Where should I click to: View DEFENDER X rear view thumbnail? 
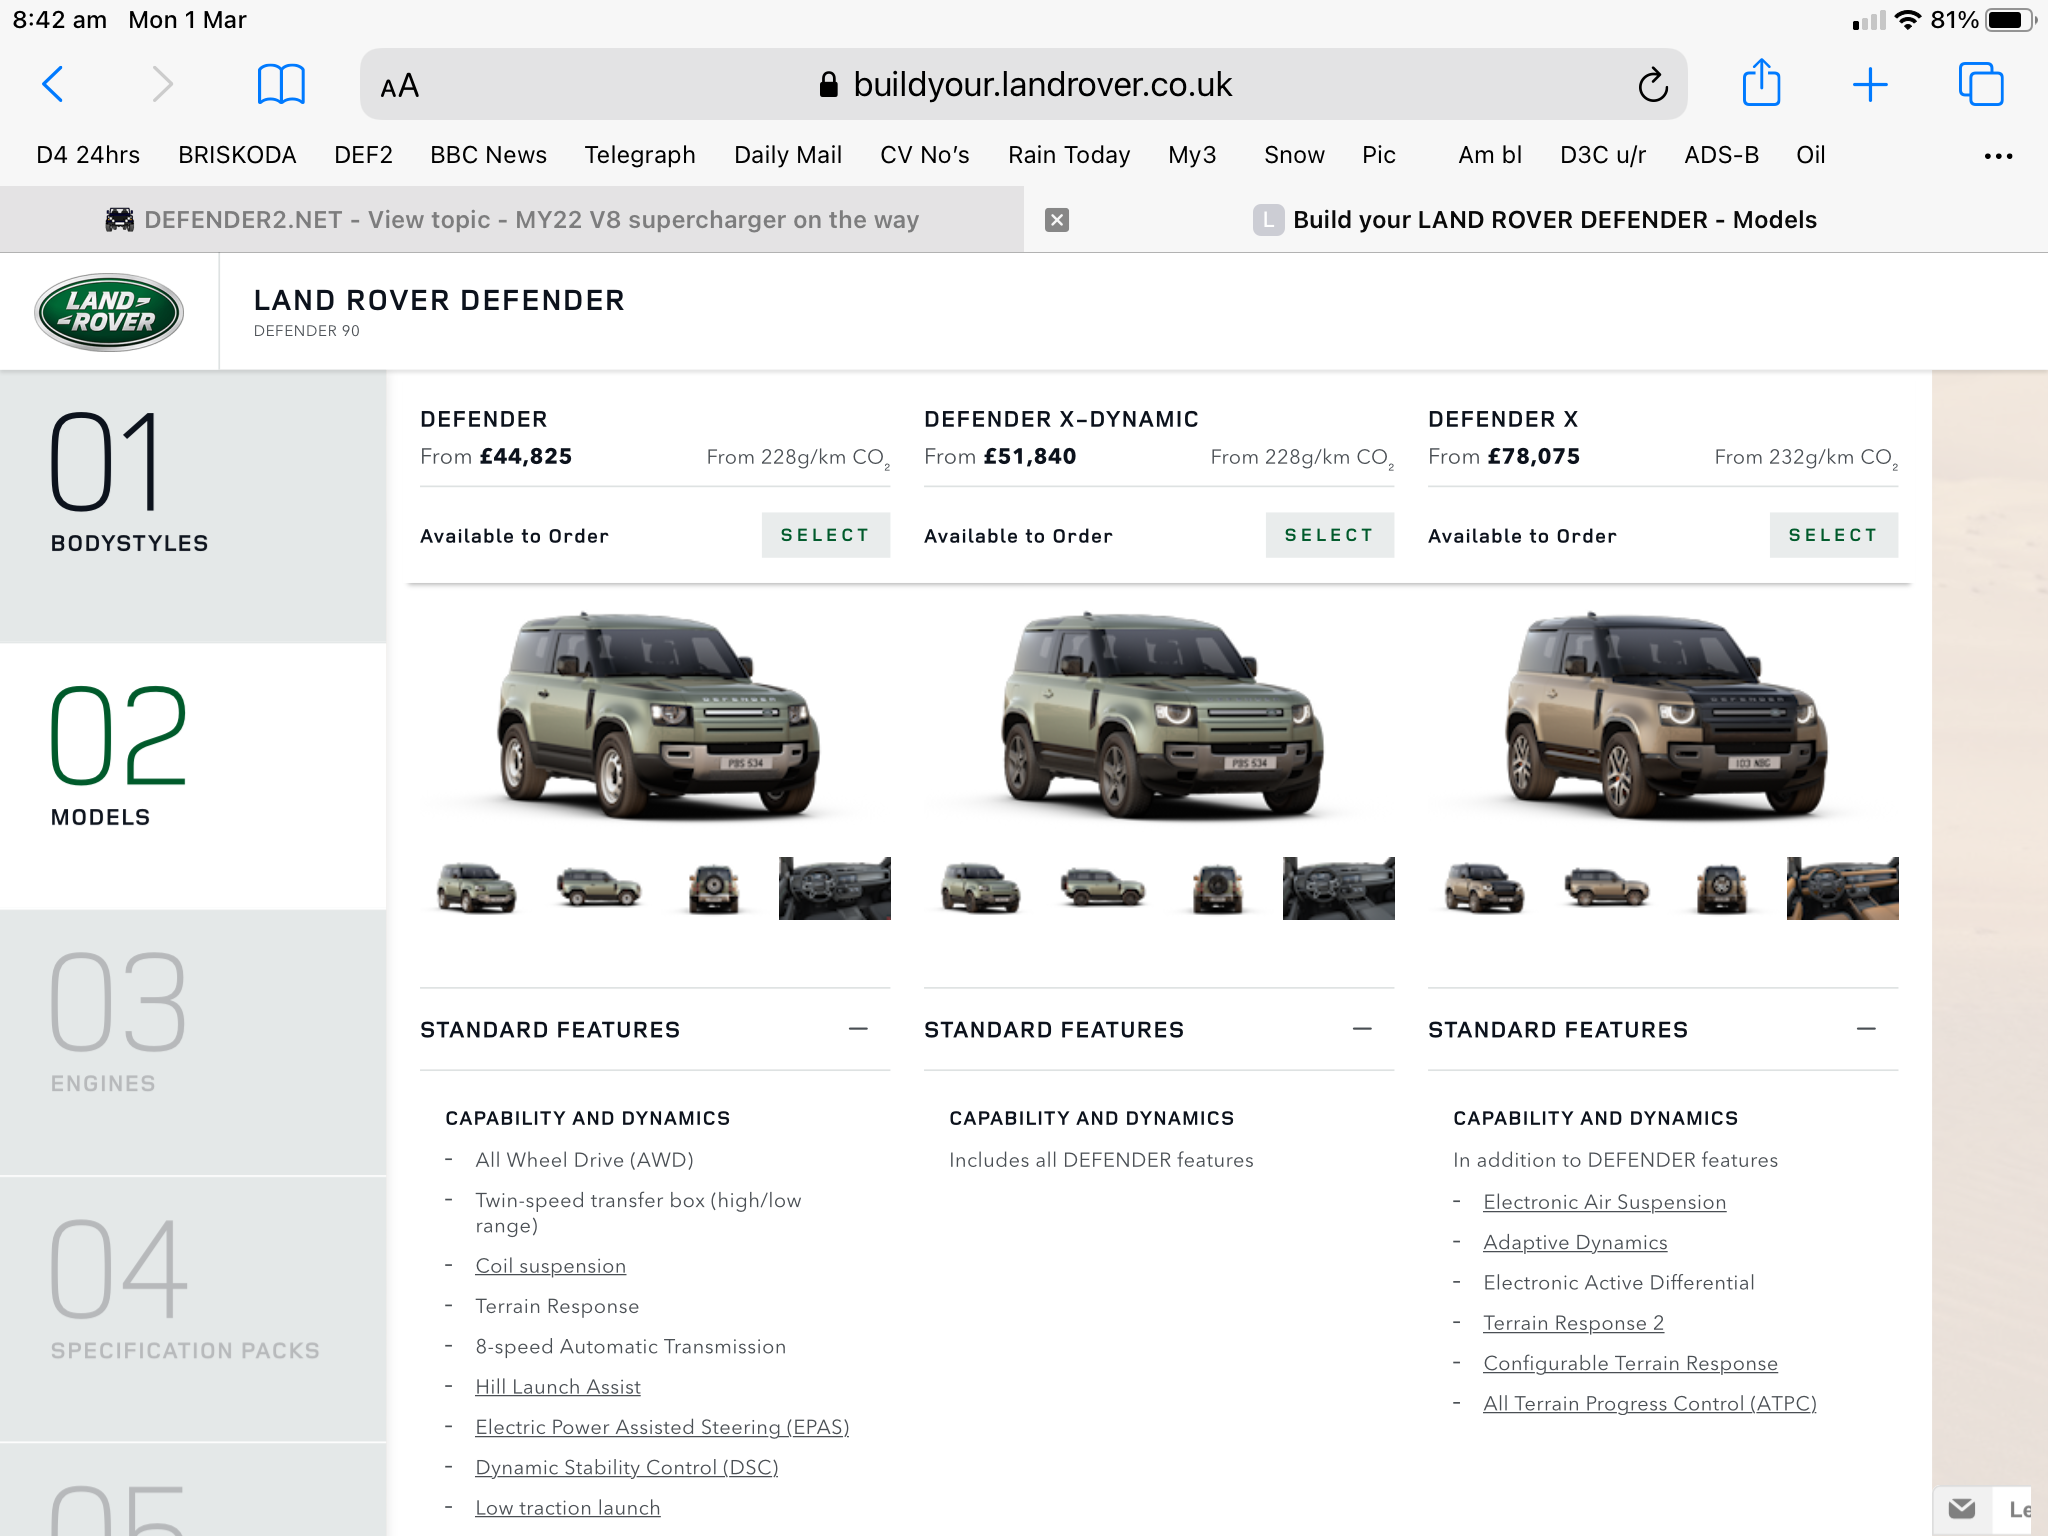tap(1722, 888)
